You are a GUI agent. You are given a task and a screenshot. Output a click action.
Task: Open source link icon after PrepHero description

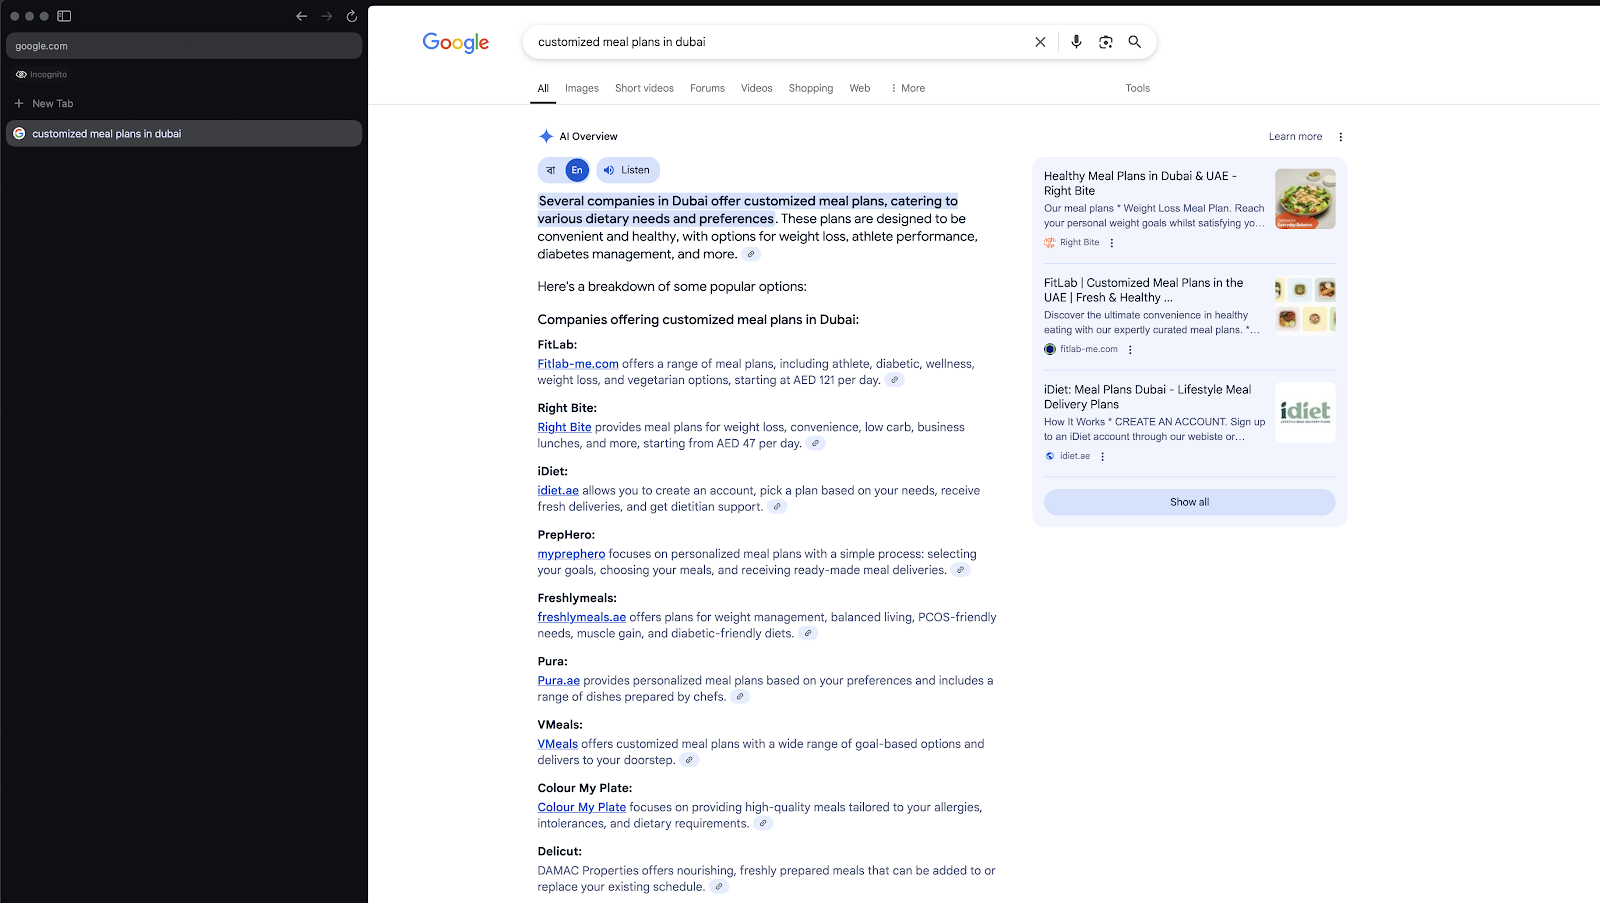960,570
